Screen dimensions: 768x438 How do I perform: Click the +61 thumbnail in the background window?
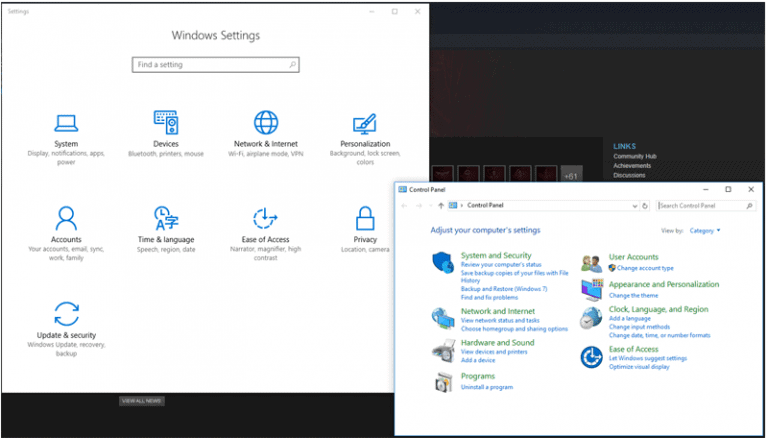[x=571, y=175]
